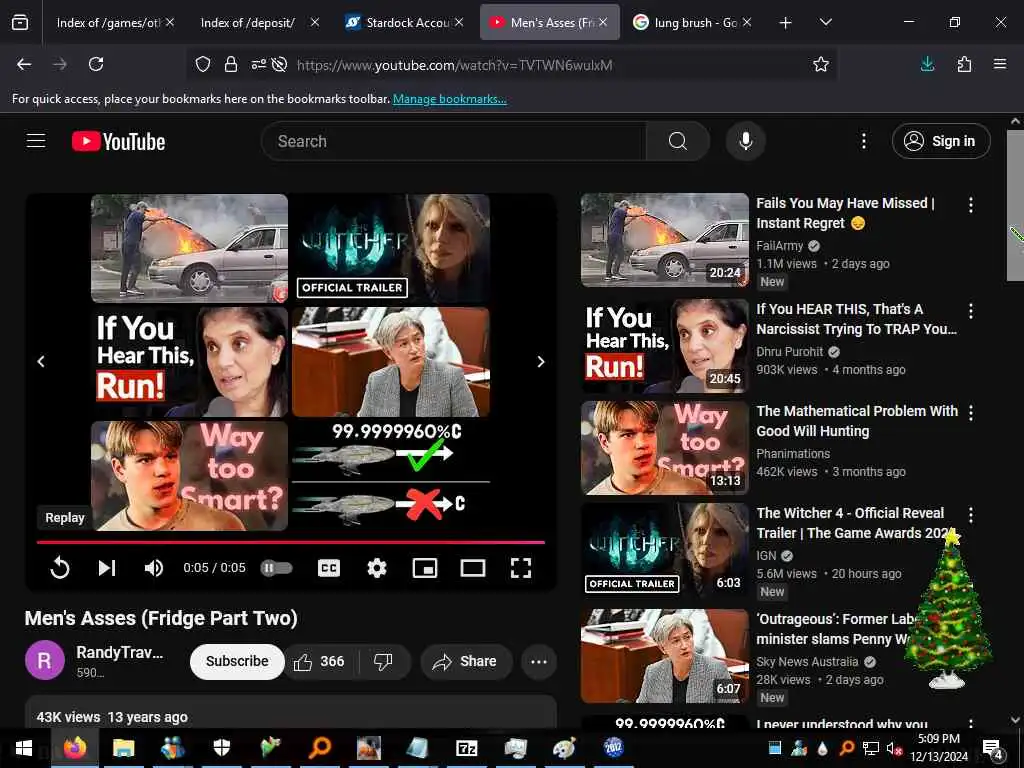Screen dimensions: 1024x768
Task: Open Fails You May Have Missed thumbnail
Action: coord(664,240)
